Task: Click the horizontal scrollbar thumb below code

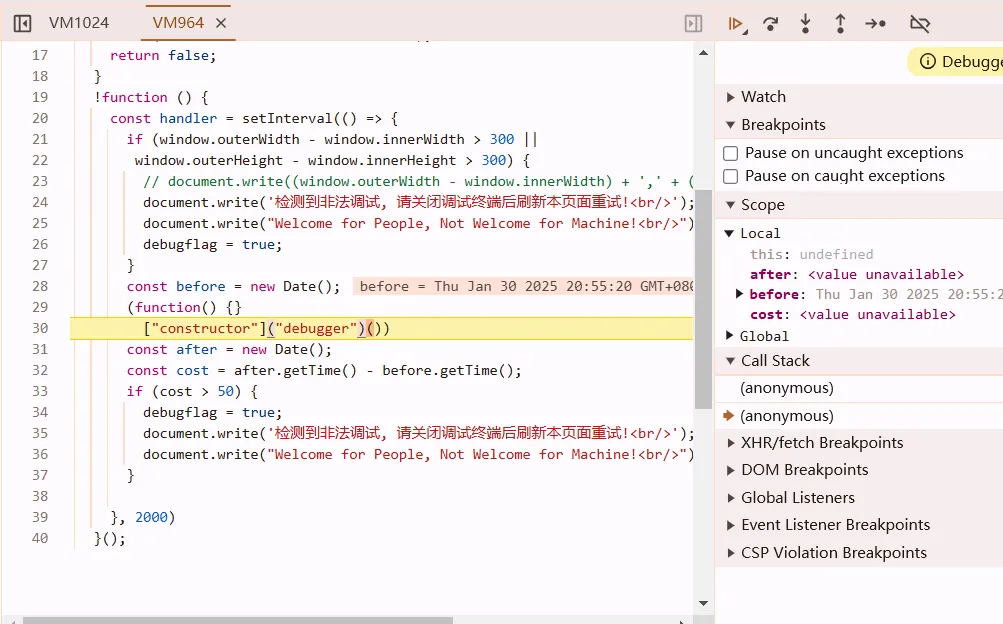Action: pos(238,620)
